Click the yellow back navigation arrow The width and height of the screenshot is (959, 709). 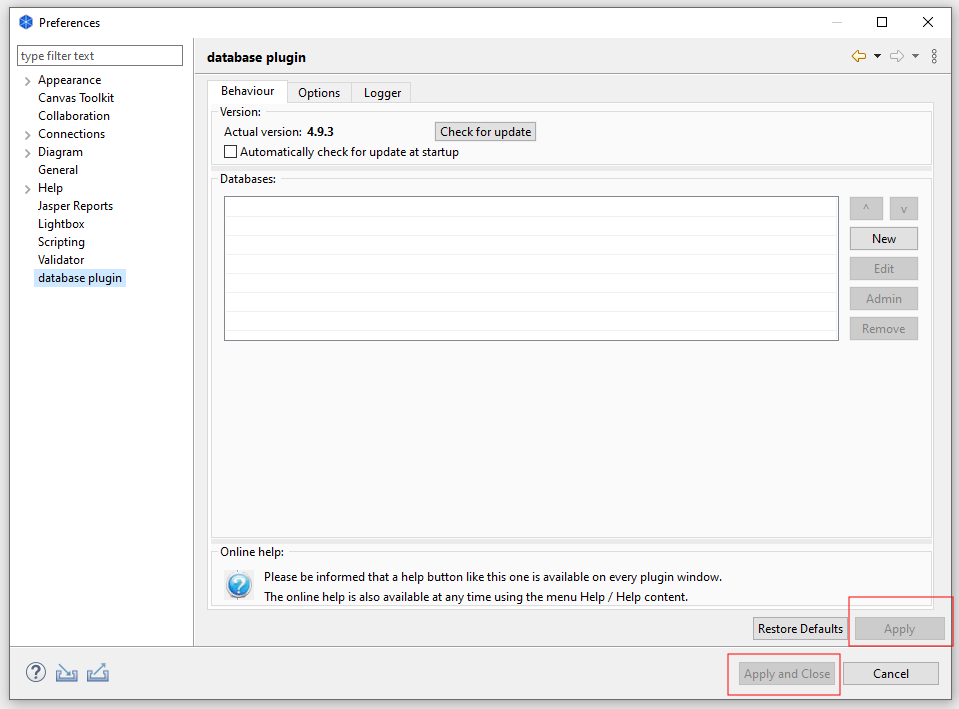[x=857, y=56]
